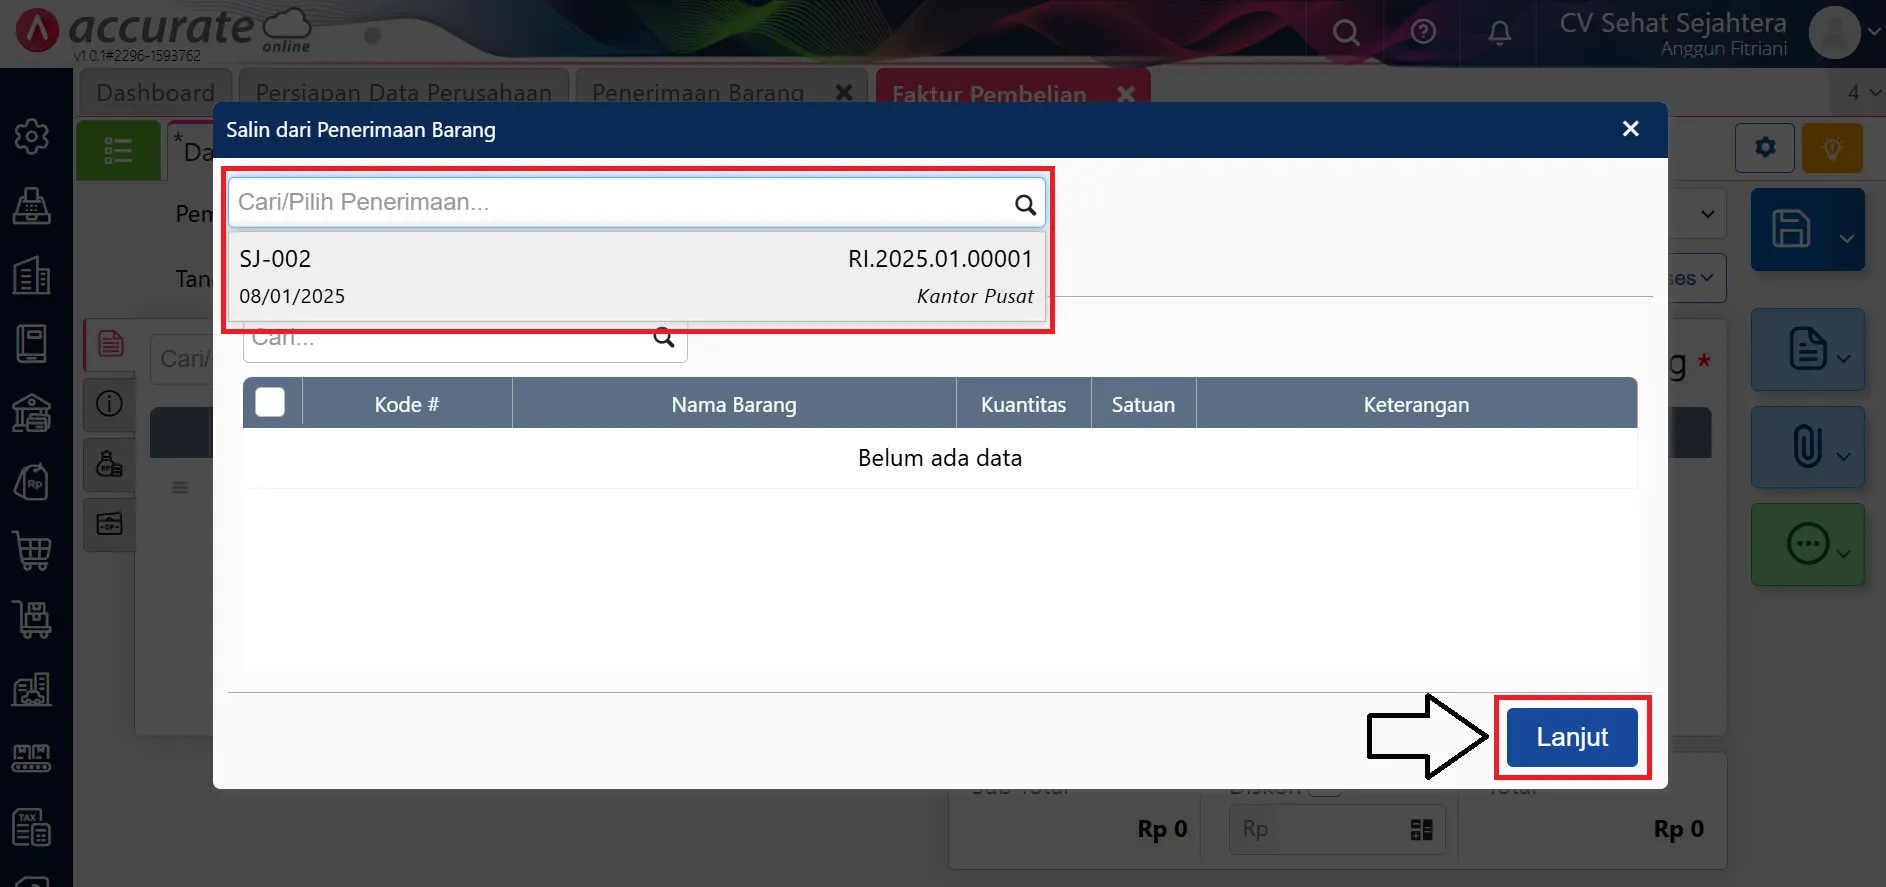Viewport: 1886px width, 887px height.
Task: Open the warehouse shelves module in sidebar
Action: point(32,758)
